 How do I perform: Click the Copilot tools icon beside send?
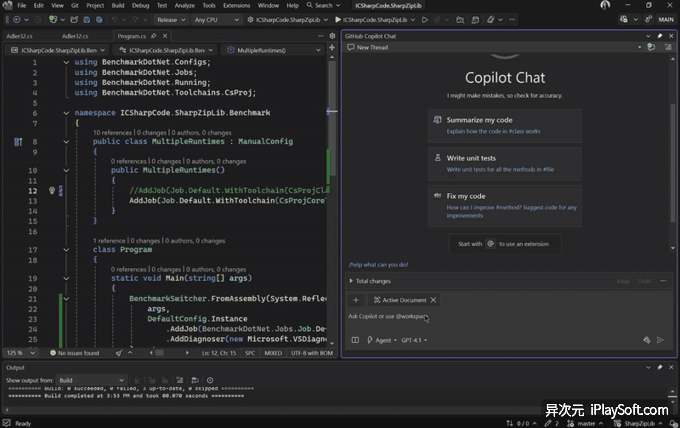645,340
